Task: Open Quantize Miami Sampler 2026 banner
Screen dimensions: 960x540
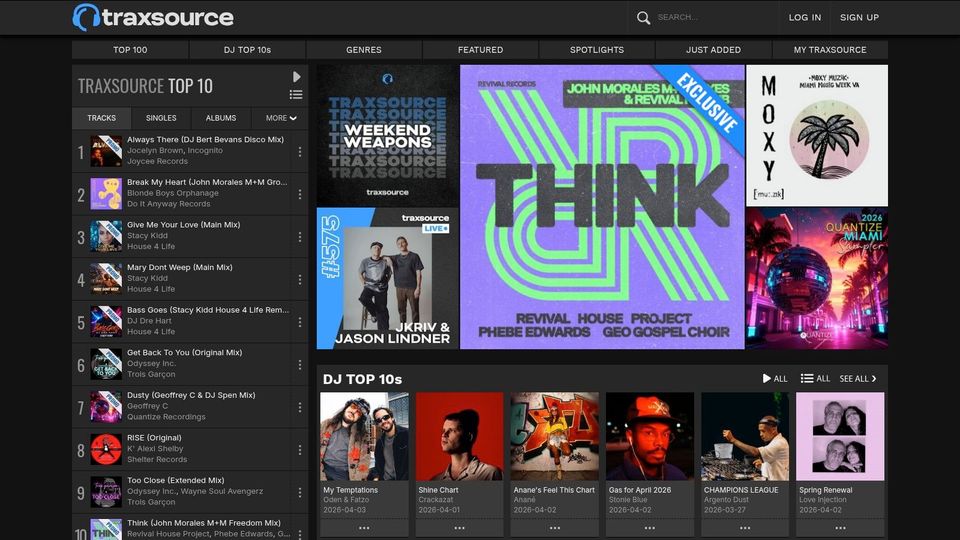Action: click(817, 278)
